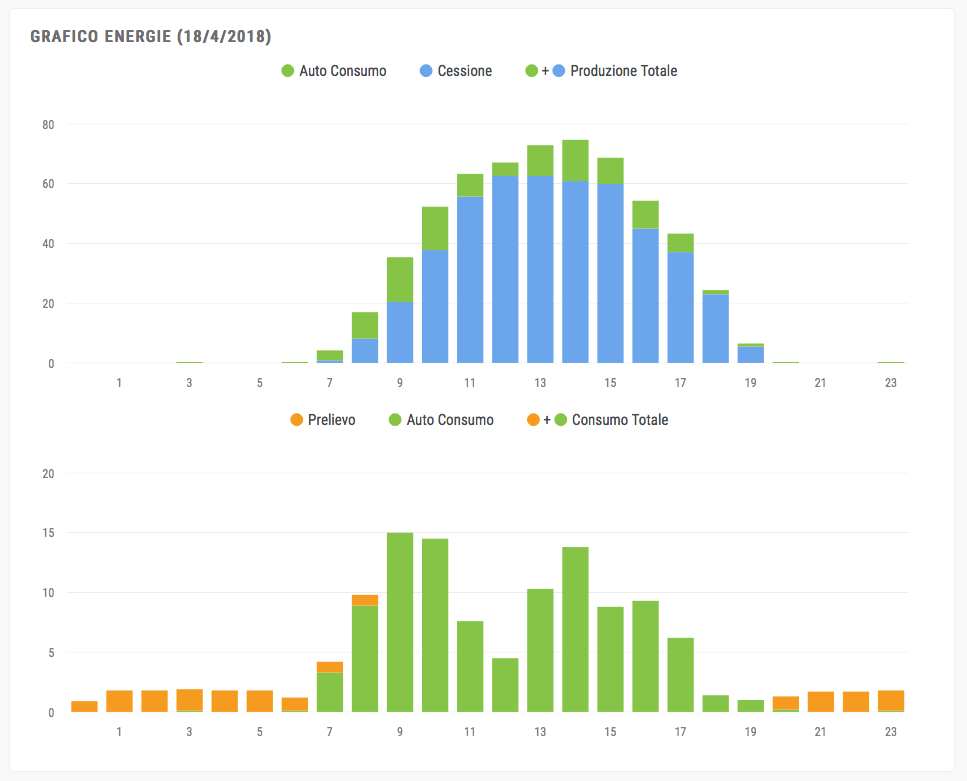
Task: Click the blue Cessione legend dot
Action: [x=426, y=71]
